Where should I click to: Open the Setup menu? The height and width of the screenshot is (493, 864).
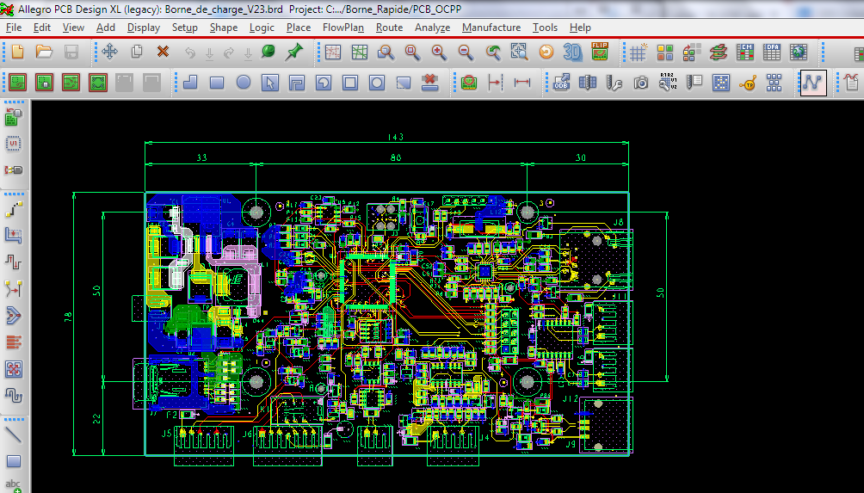tap(185, 28)
